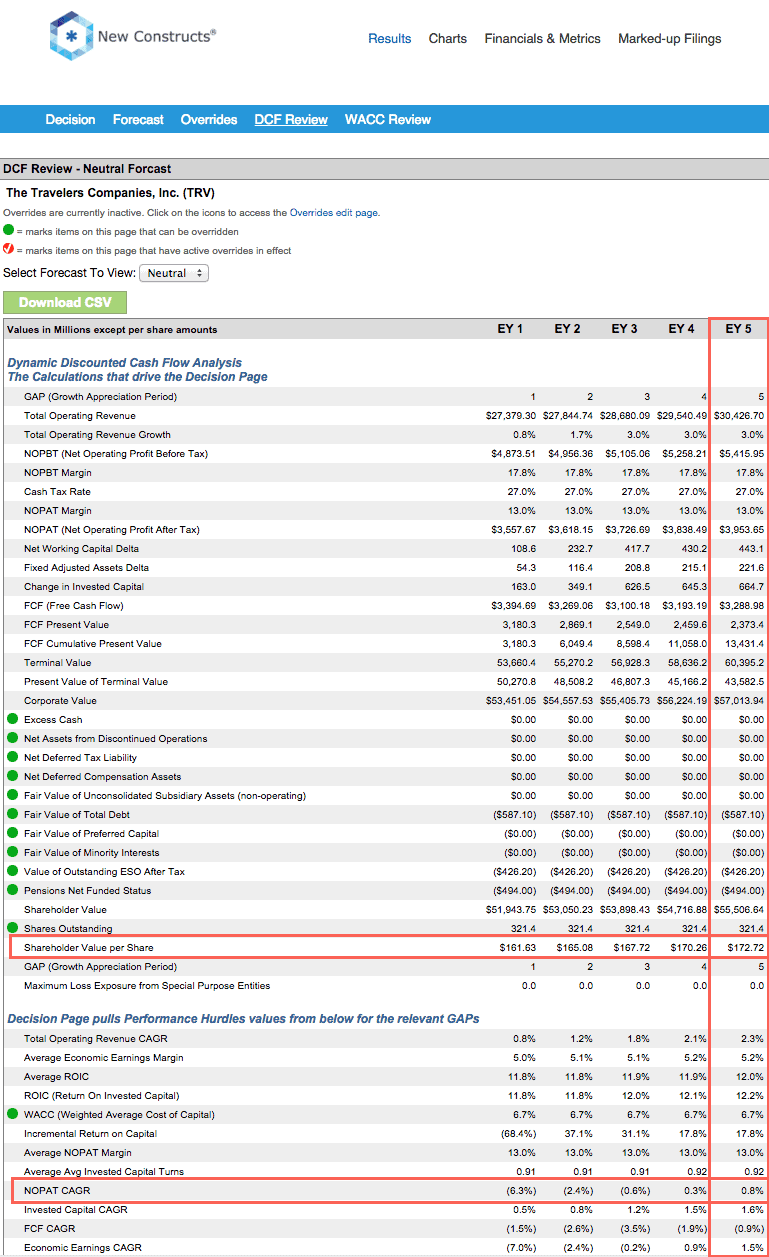Click the NOPAT CAGR row label
The width and height of the screenshot is (769, 1257).
tap(55, 1190)
